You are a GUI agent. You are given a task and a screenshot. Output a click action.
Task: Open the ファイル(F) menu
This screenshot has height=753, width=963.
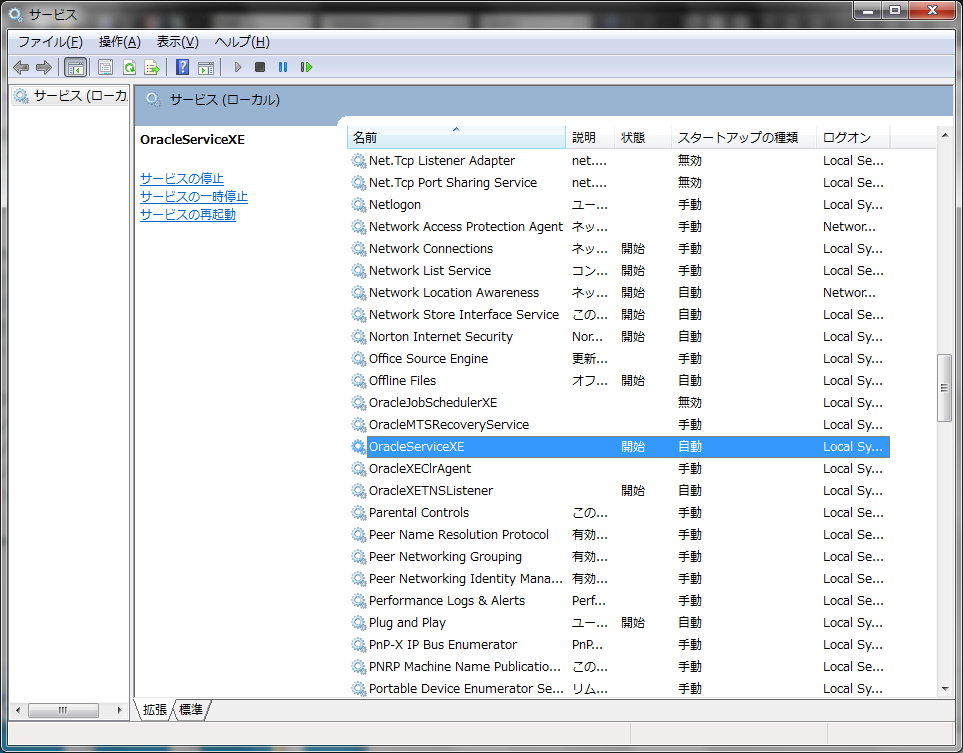pos(50,42)
